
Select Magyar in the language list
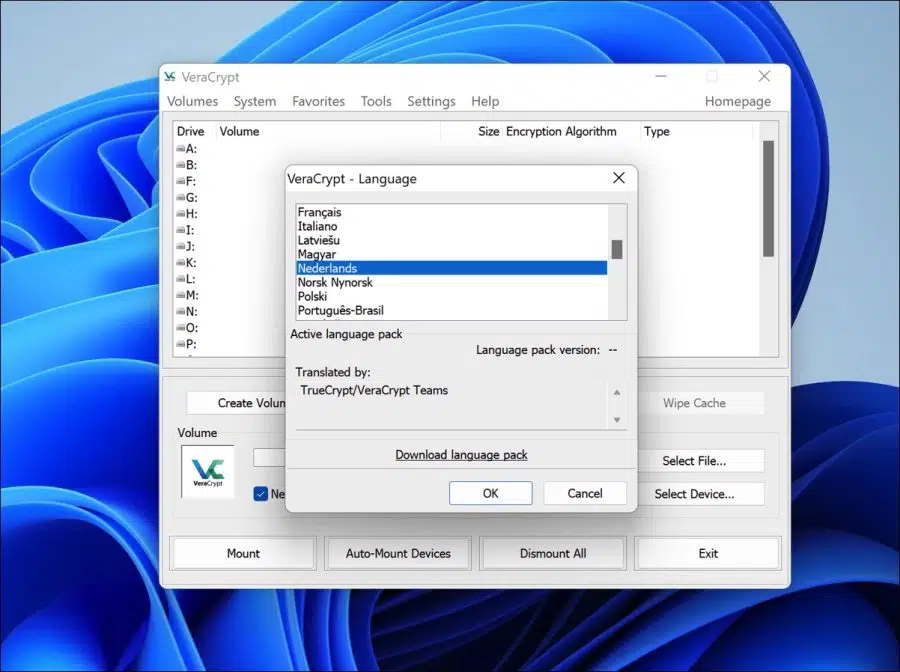point(452,254)
